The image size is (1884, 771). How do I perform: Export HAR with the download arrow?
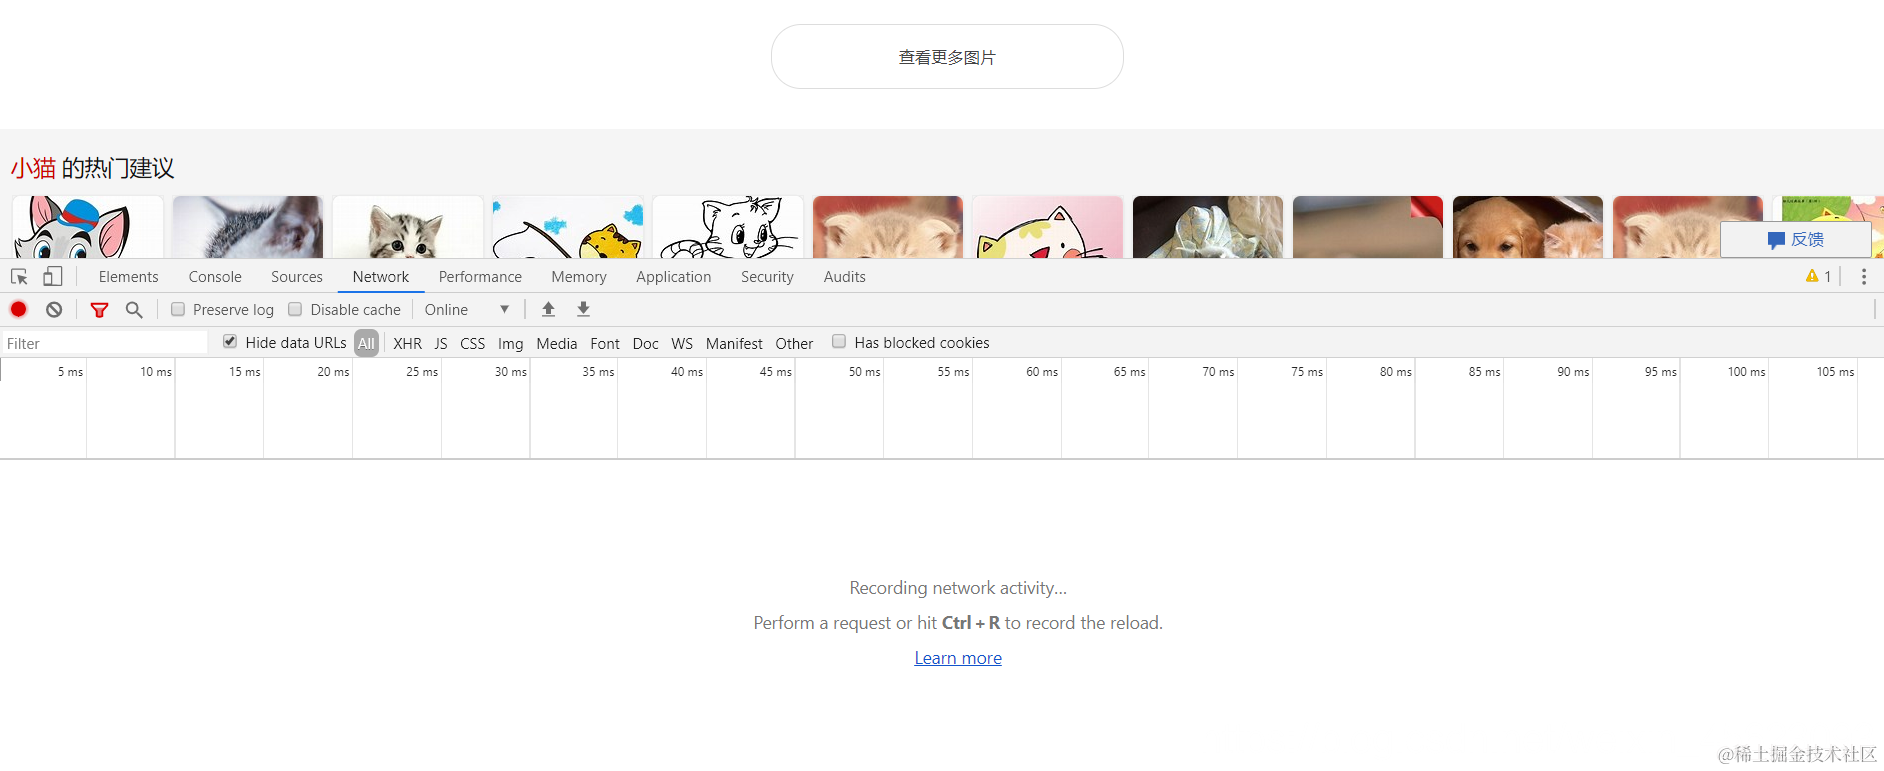pos(583,309)
